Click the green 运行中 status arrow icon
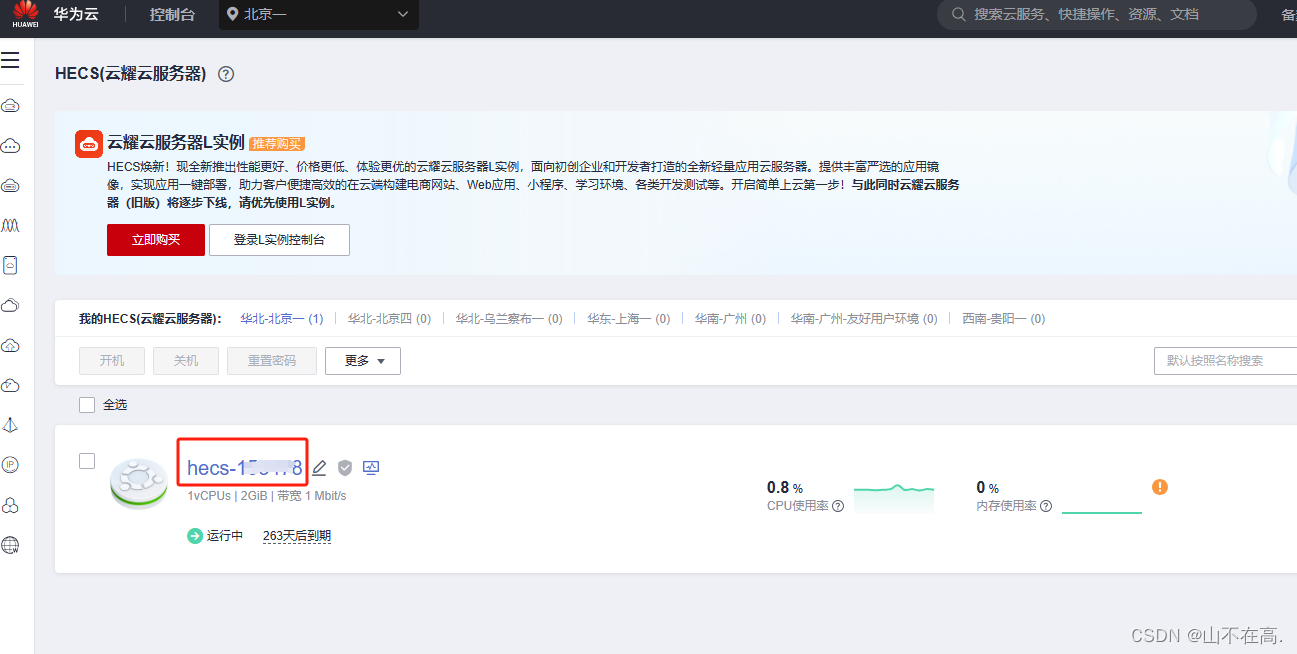 pyautogui.click(x=195, y=536)
